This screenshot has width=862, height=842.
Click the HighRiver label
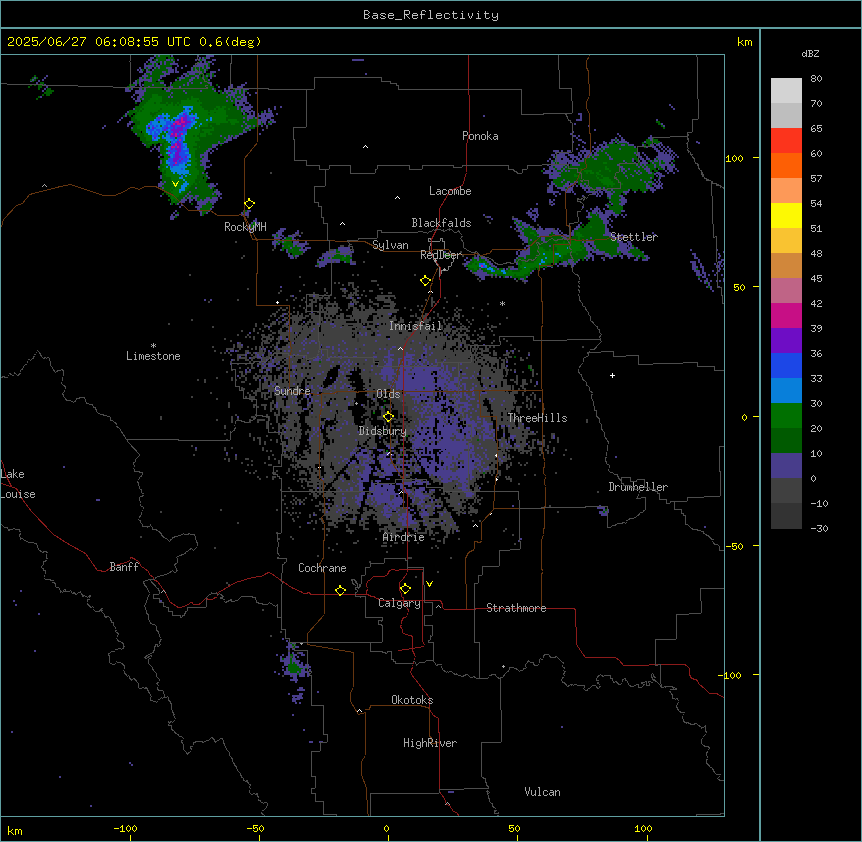coord(430,743)
